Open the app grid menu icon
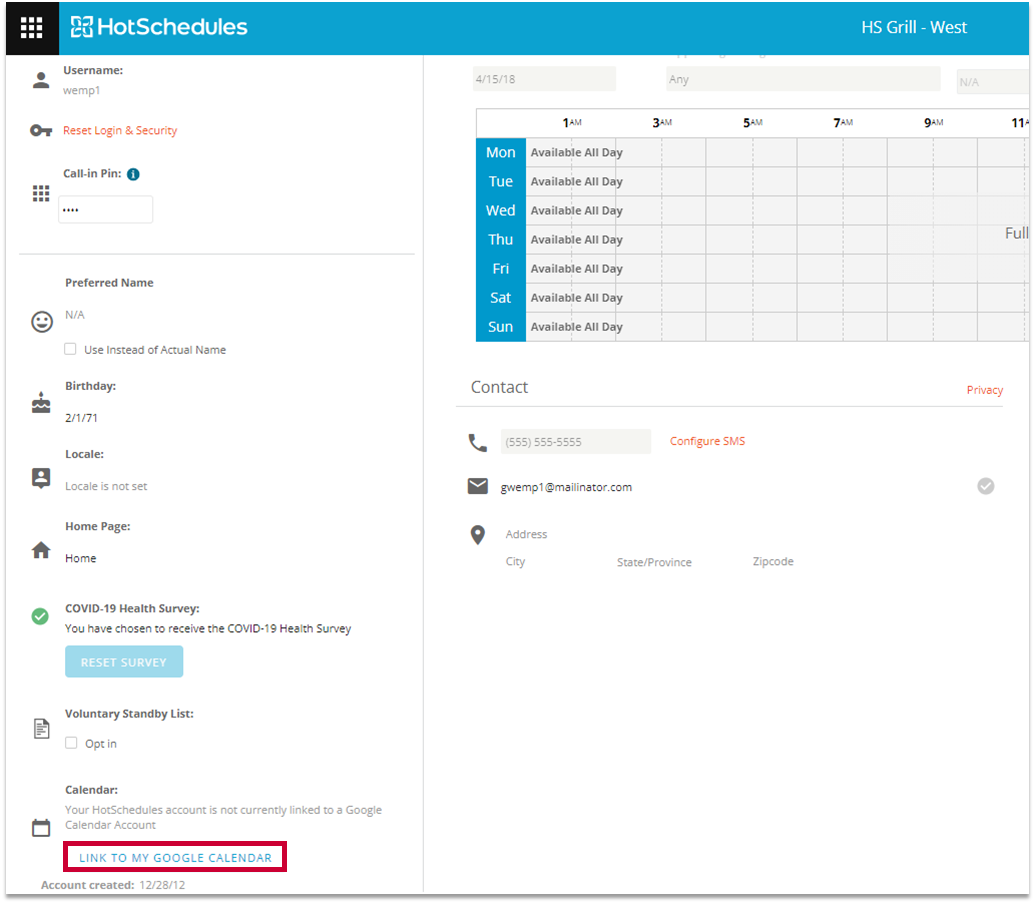The height and width of the screenshot is (904, 1035). [x=31, y=28]
